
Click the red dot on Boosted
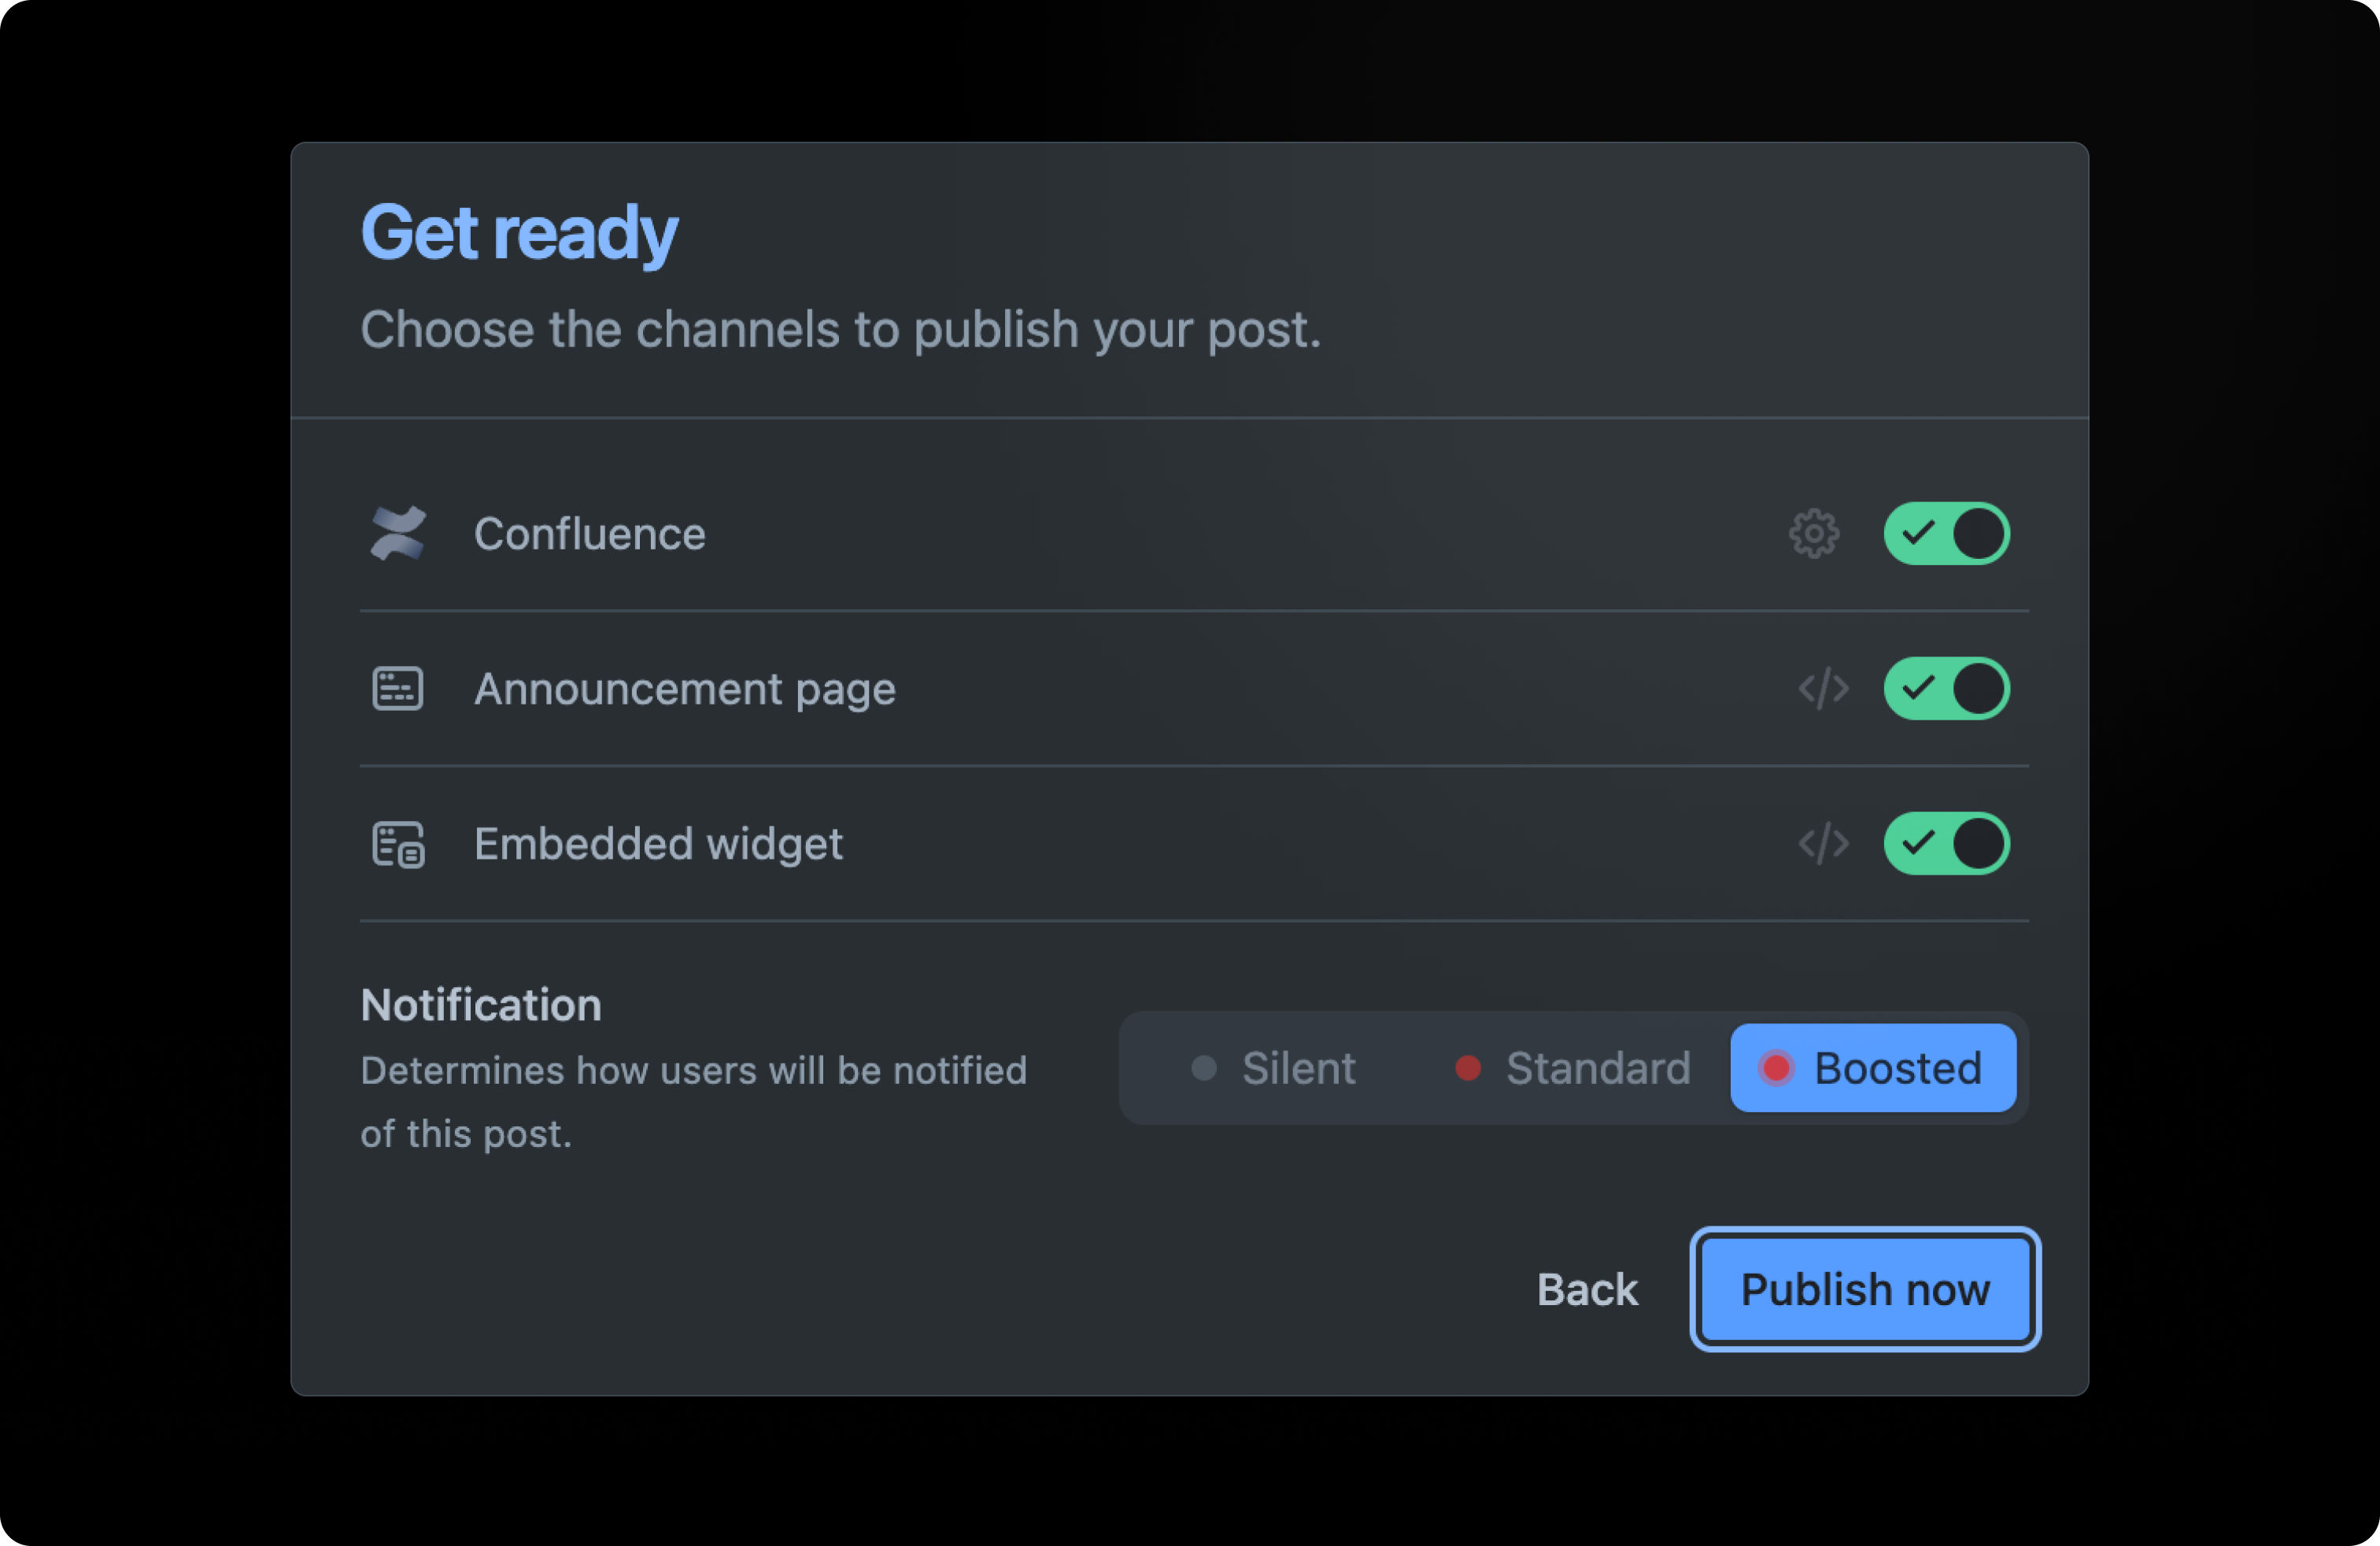tap(1776, 1068)
